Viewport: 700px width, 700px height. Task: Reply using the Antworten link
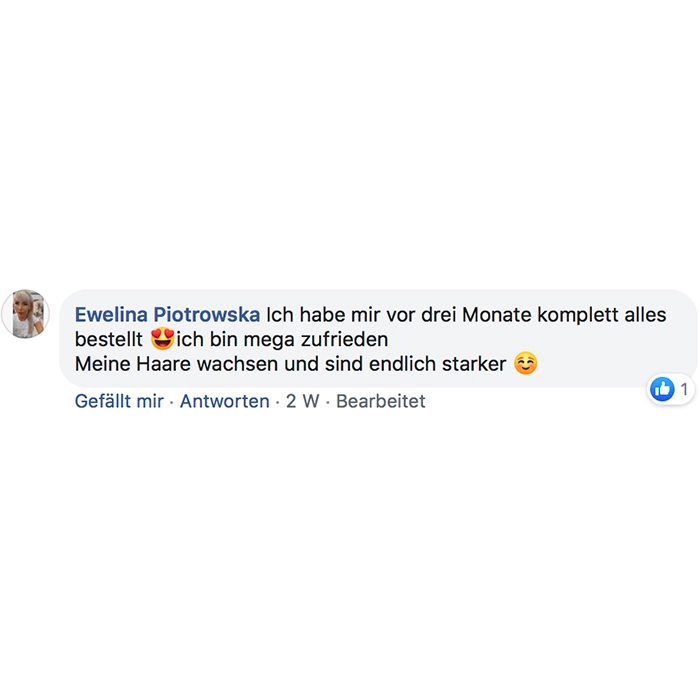click(225, 401)
